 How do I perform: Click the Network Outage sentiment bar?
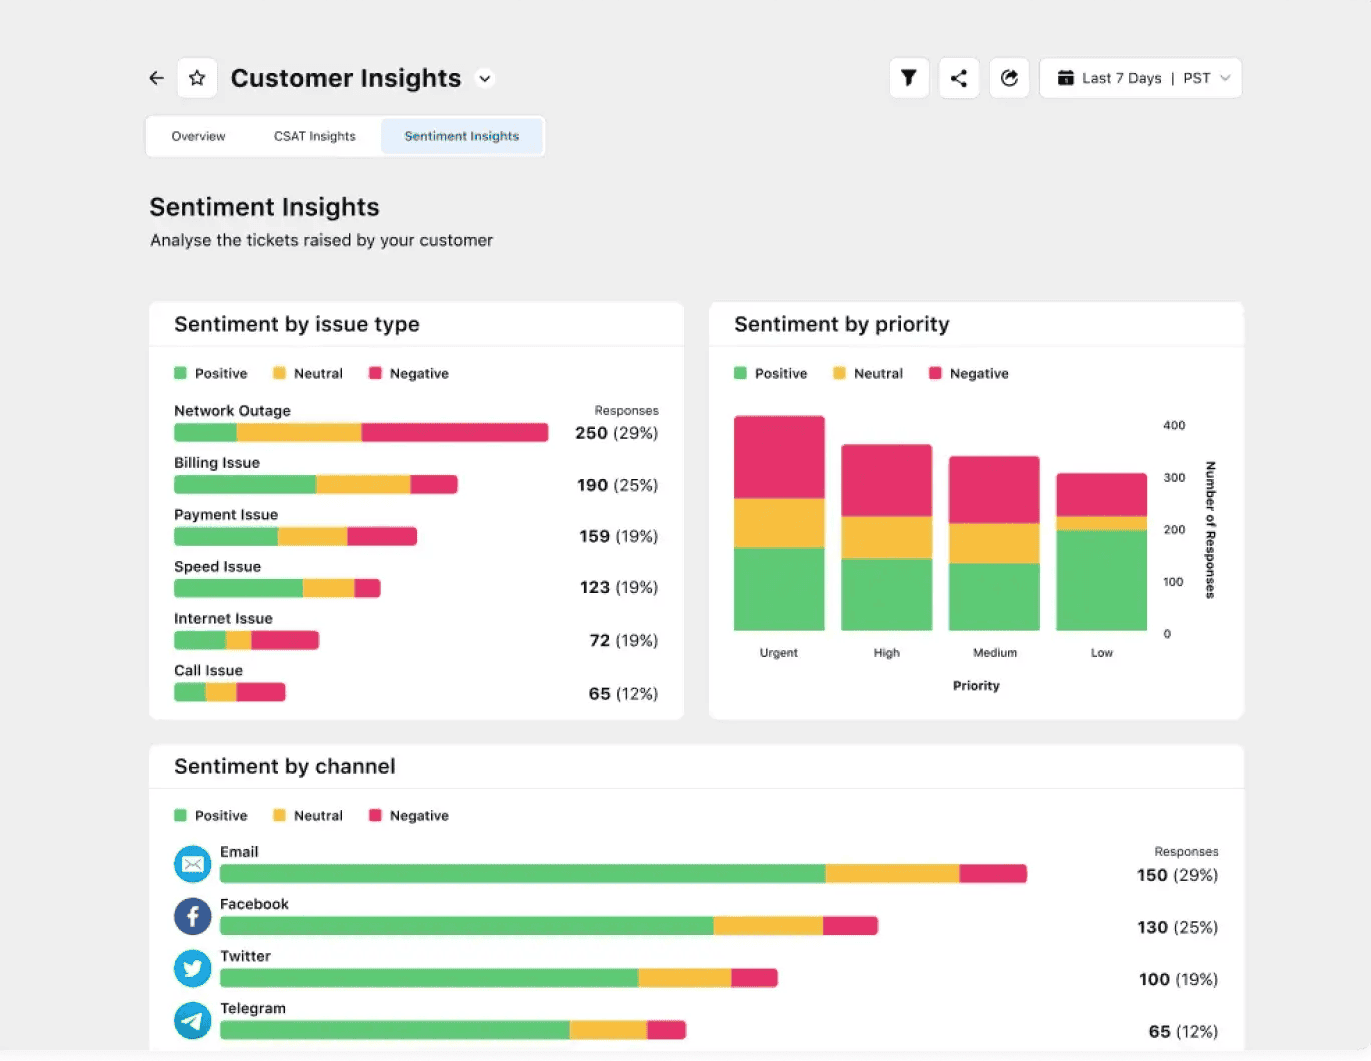(x=360, y=432)
